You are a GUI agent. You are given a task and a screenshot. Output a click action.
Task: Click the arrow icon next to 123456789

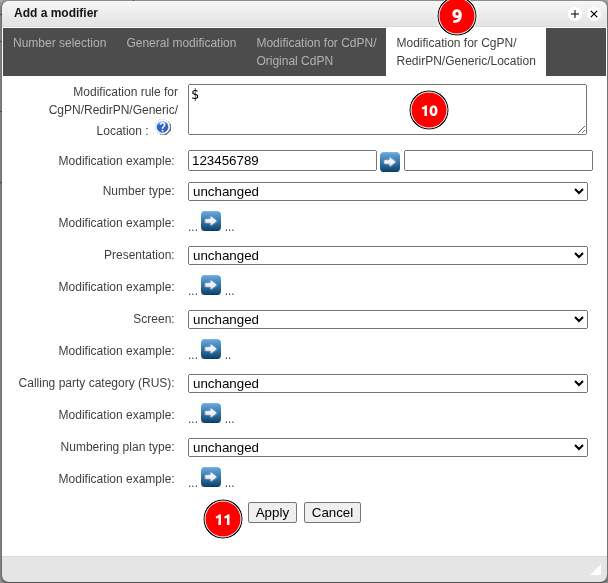(390, 161)
